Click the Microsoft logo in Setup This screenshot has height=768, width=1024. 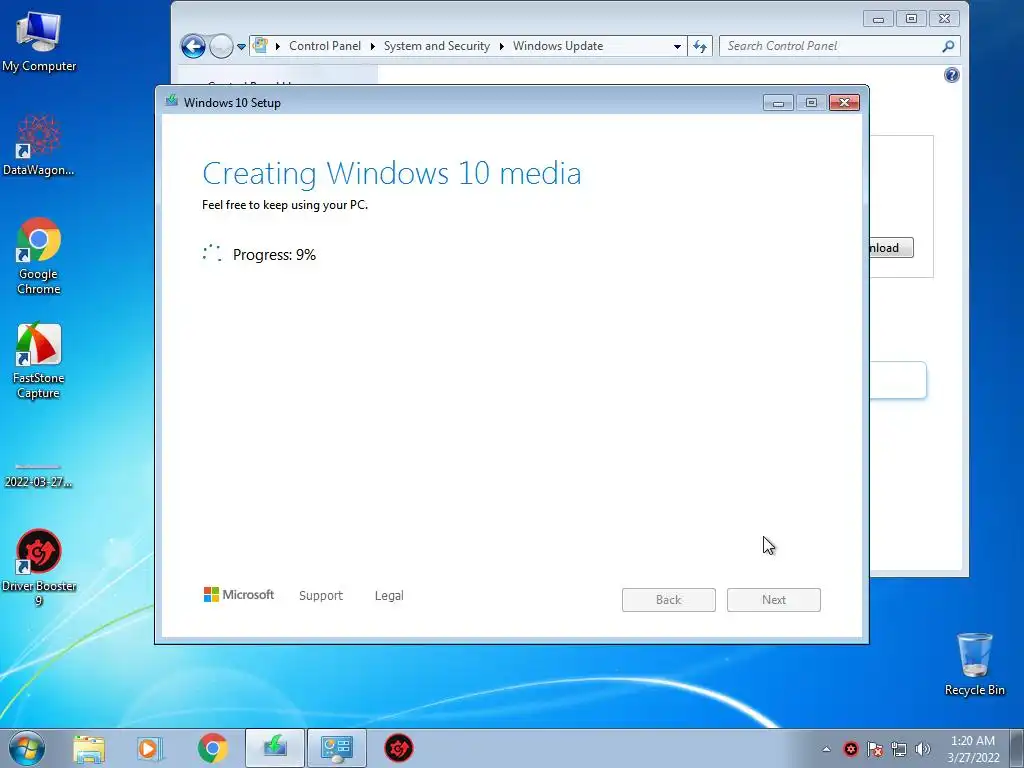pyautogui.click(x=238, y=595)
